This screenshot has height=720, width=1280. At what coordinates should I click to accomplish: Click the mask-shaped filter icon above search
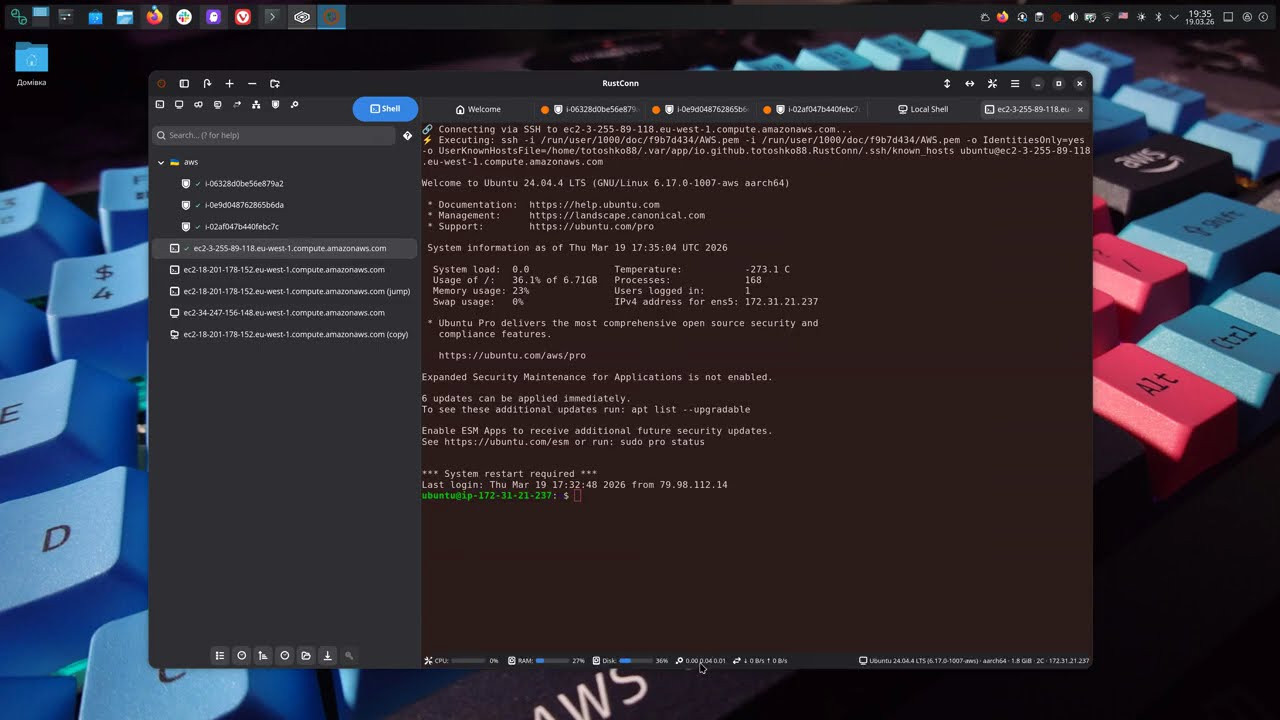(198, 105)
